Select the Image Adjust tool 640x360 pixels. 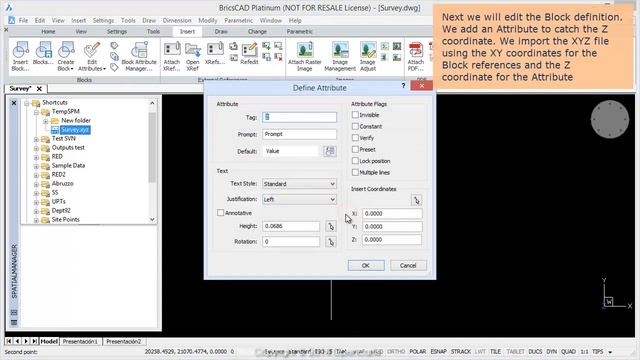click(368, 56)
